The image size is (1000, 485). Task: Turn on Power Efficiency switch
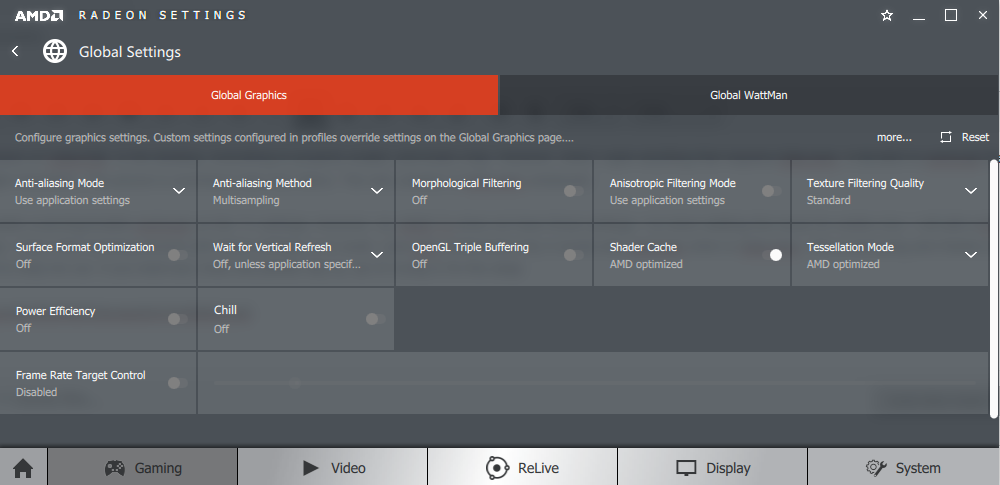click(x=177, y=319)
